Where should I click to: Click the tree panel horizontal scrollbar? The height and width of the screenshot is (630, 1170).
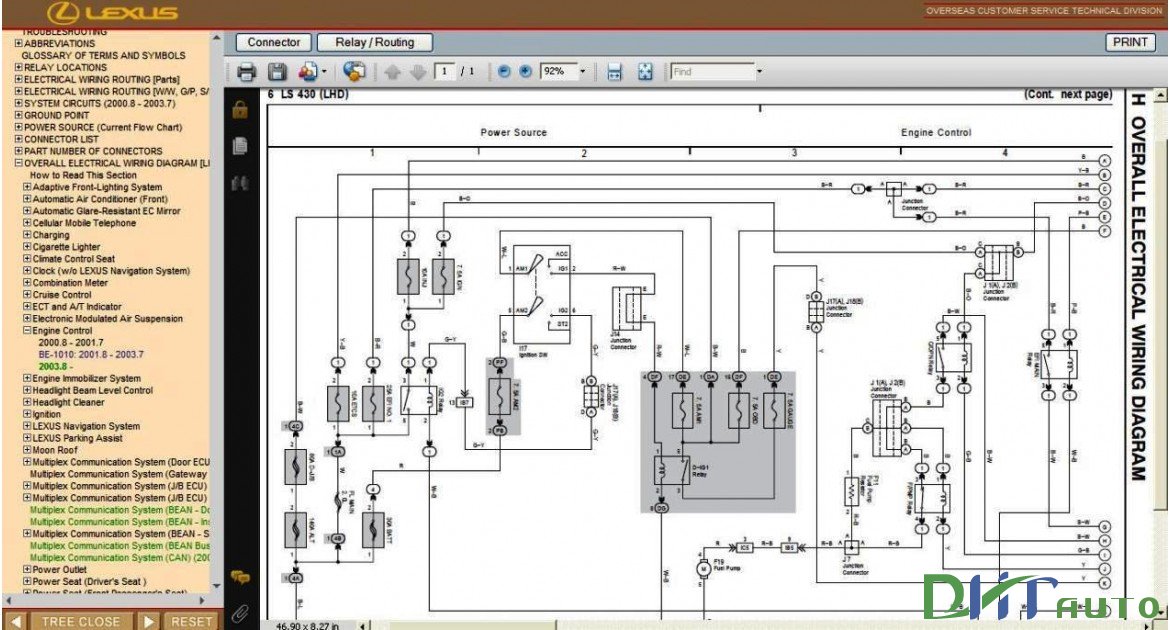pyautogui.click(x=104, y=599)
